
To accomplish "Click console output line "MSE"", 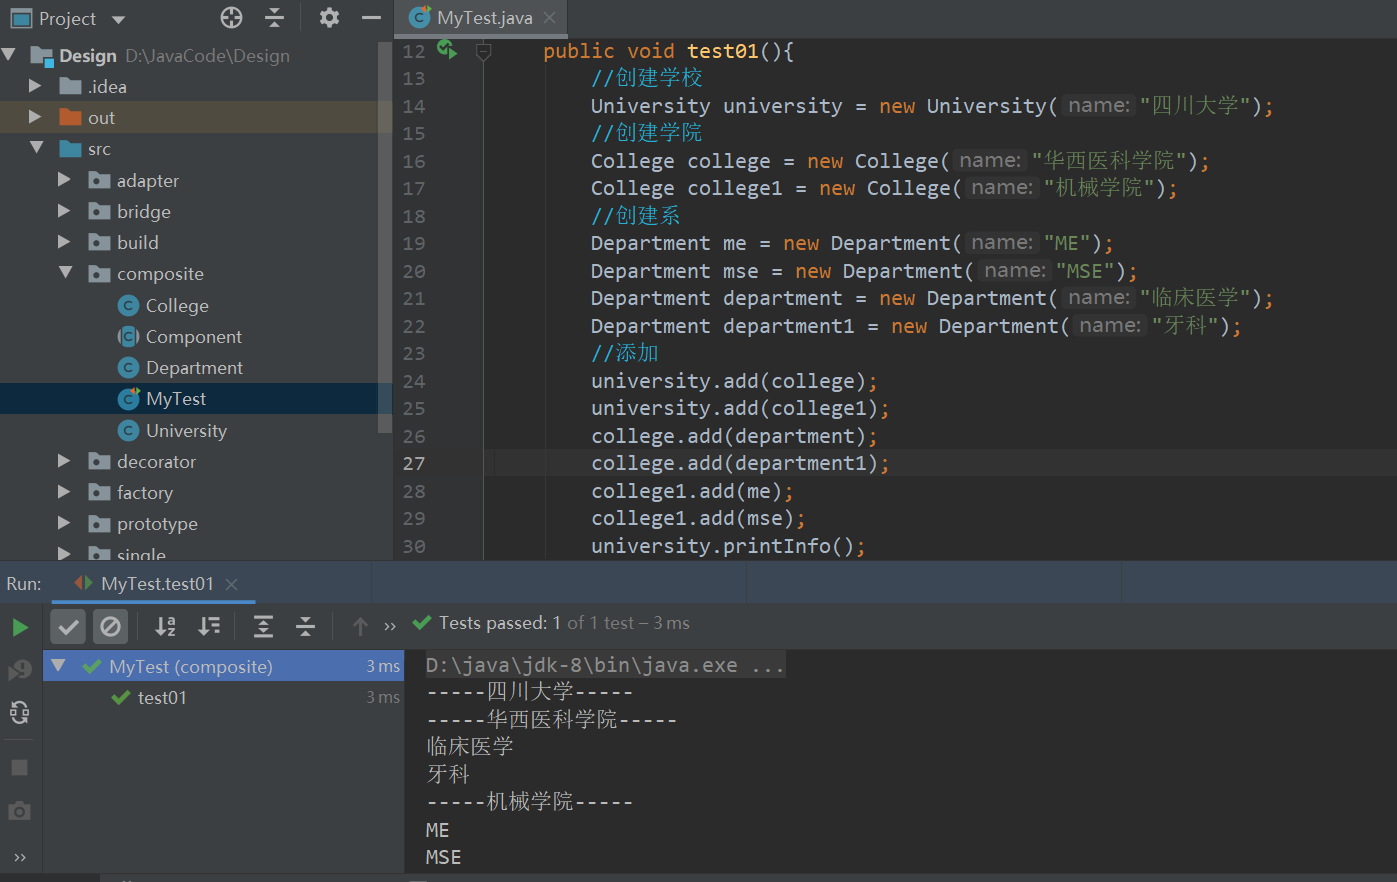I will pyautogui.click(x=444, y=857).
